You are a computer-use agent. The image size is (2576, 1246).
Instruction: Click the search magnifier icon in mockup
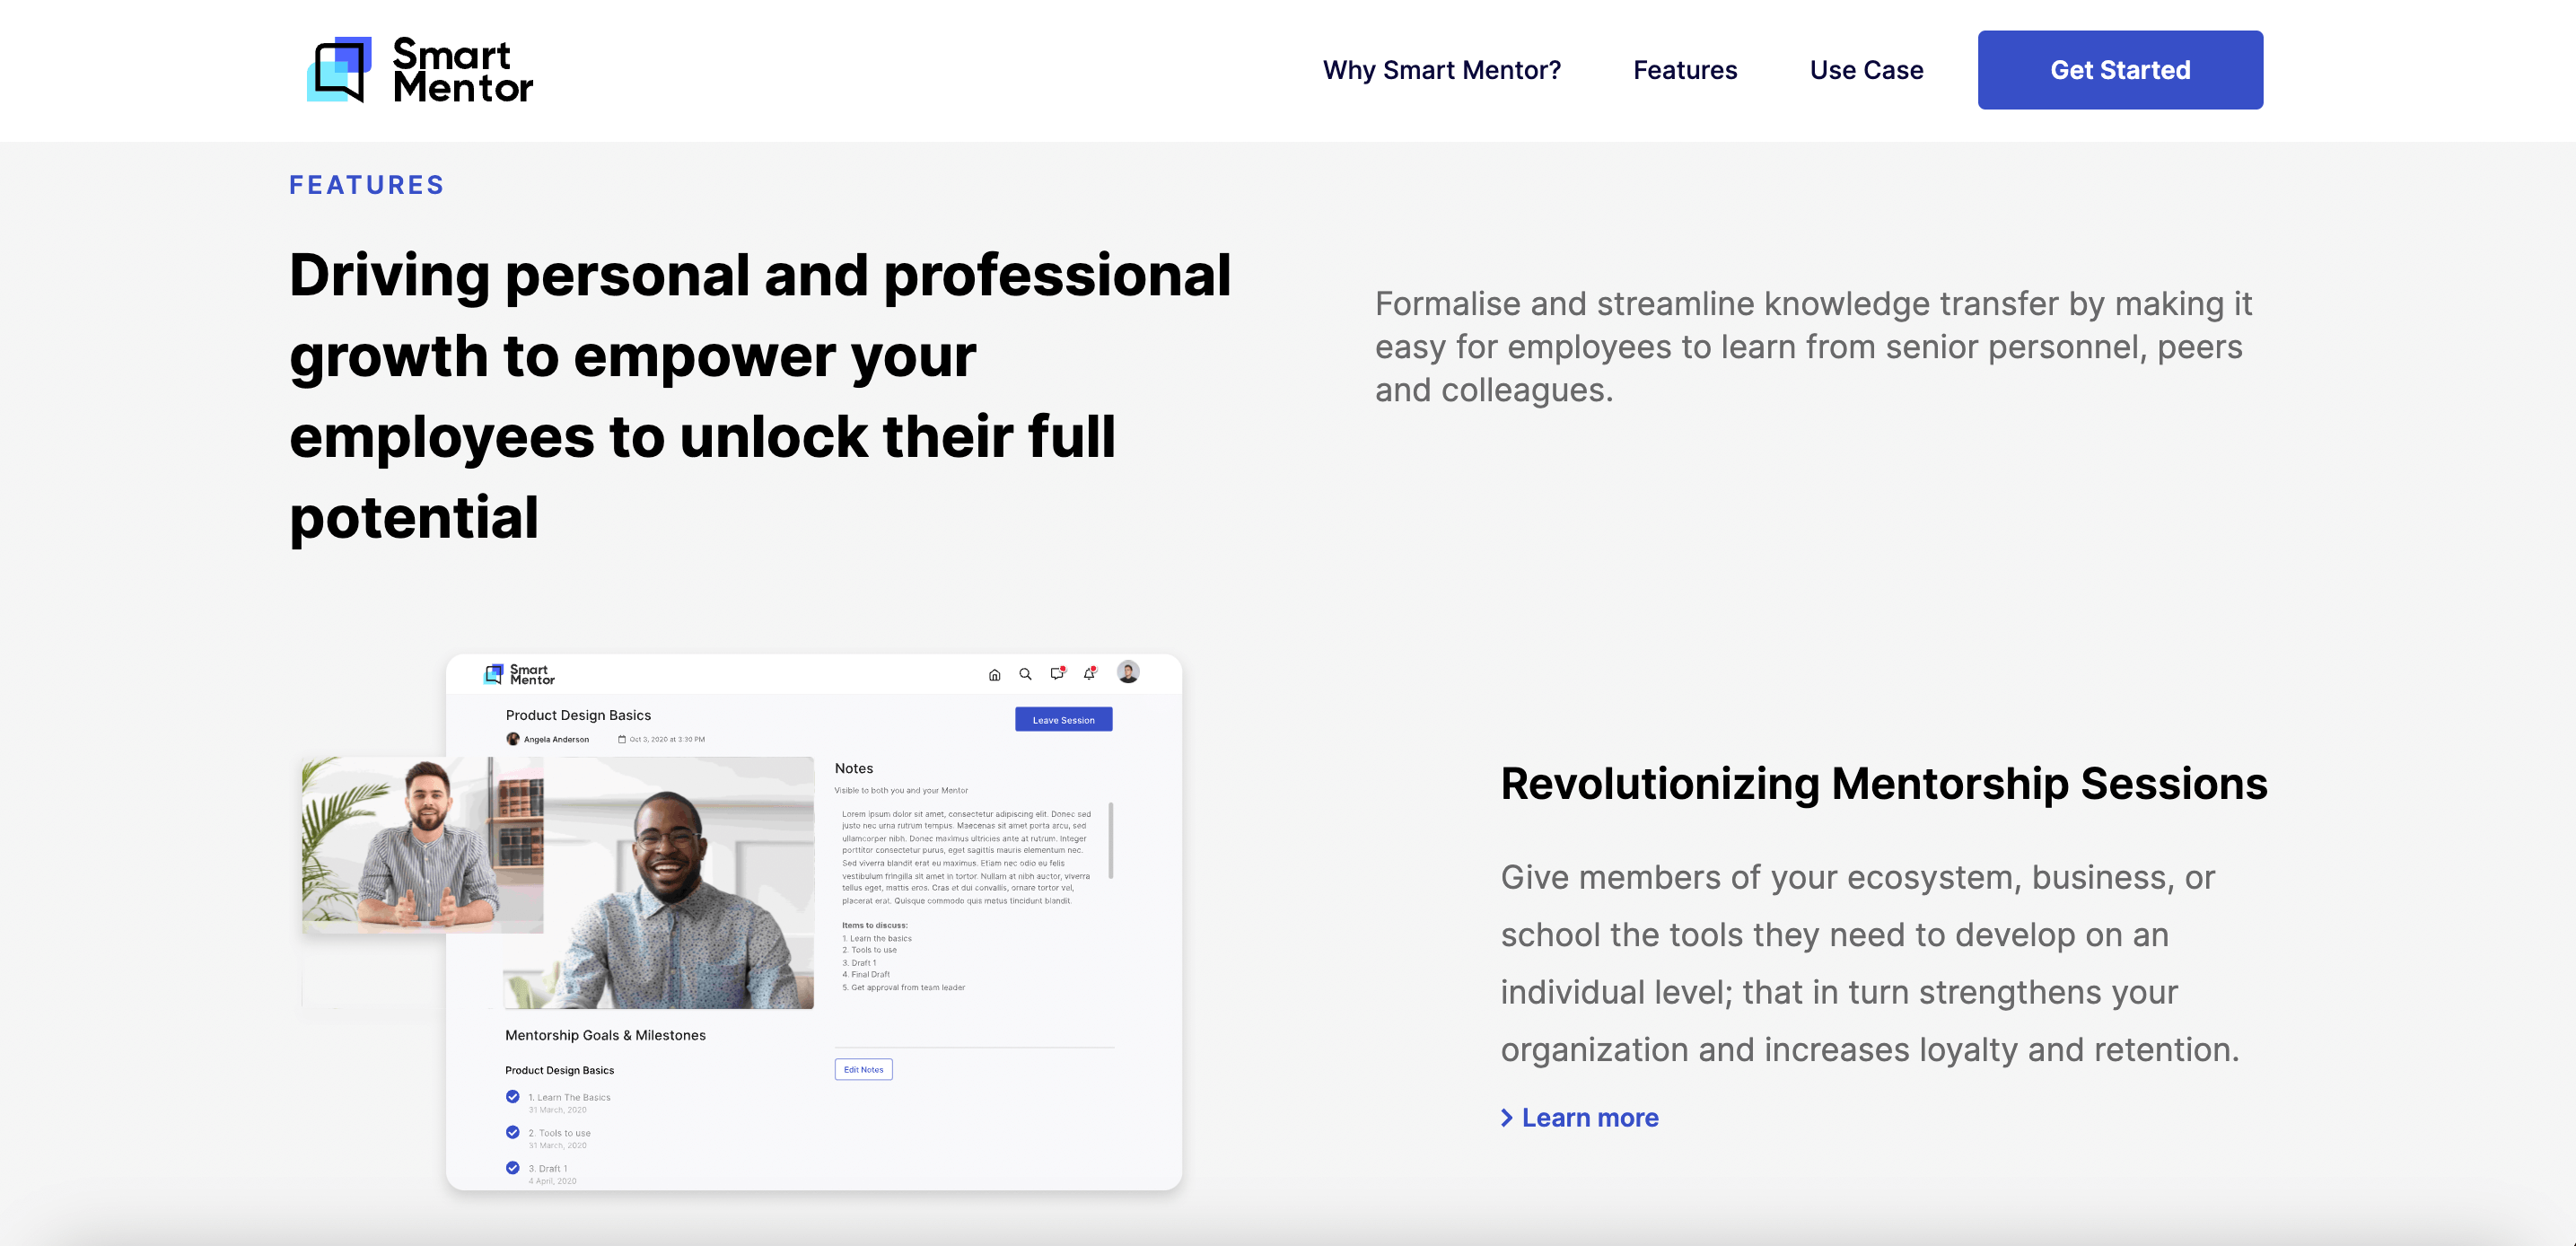coord(1025,675)
